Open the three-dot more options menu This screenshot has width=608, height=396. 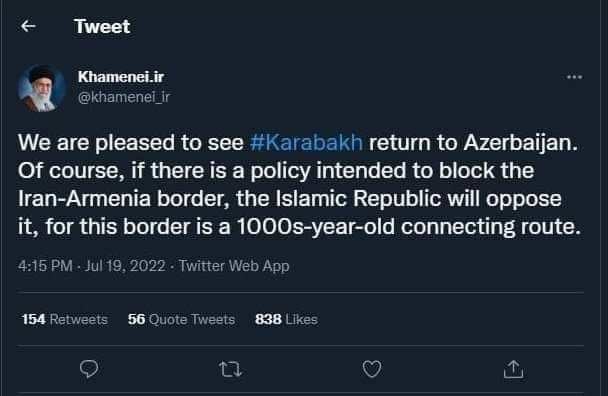click(x=574, y=77)
